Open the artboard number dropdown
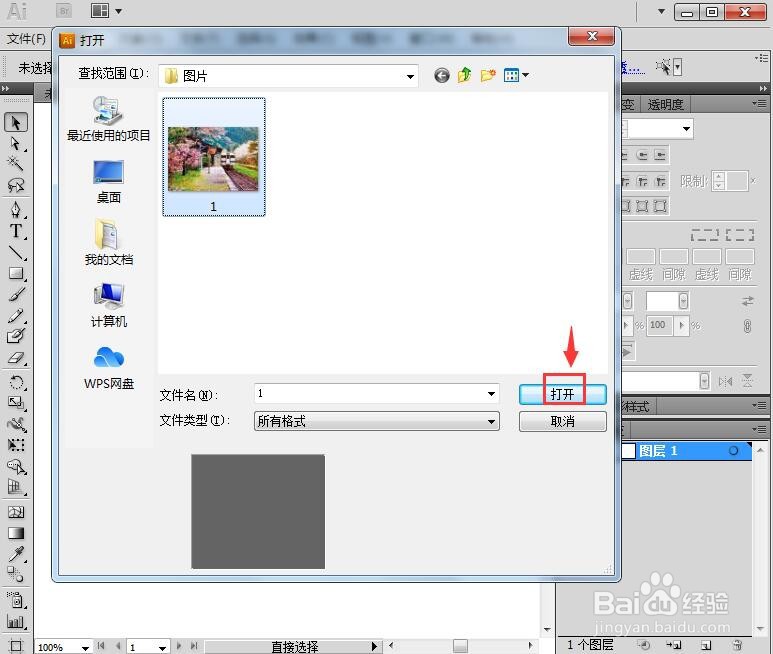773x654 pixels. 162,648
